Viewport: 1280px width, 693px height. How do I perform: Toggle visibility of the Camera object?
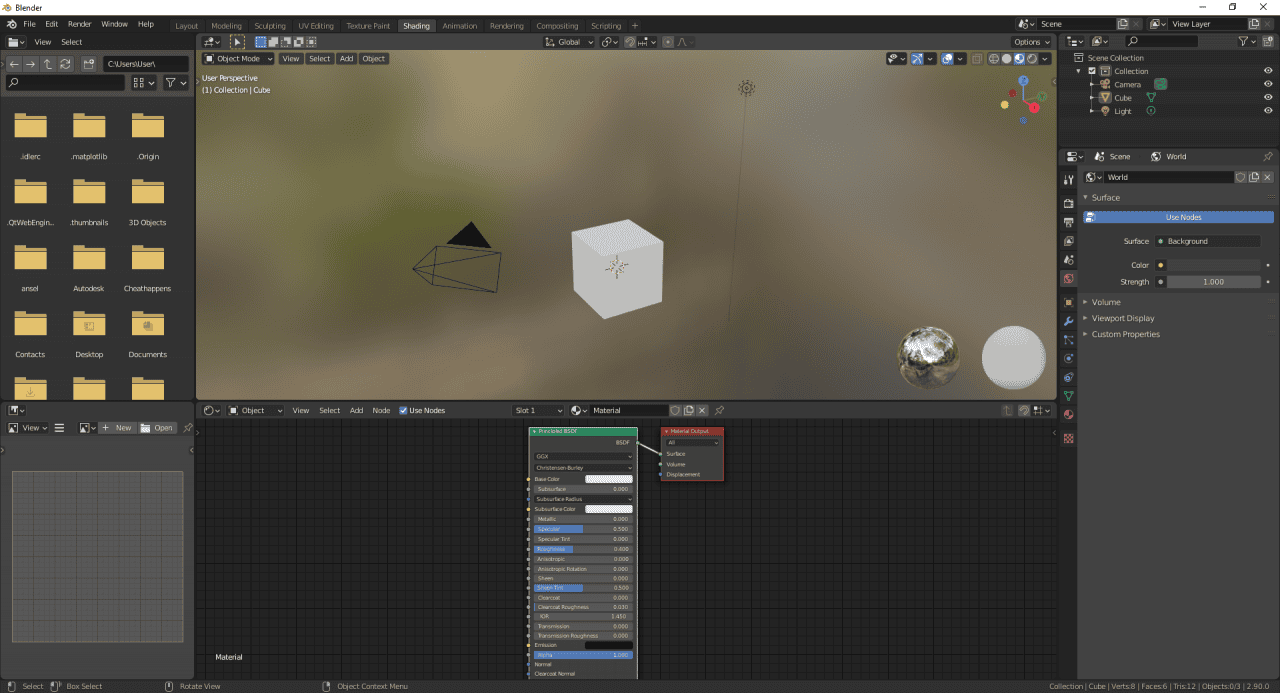click(1267, 84)
